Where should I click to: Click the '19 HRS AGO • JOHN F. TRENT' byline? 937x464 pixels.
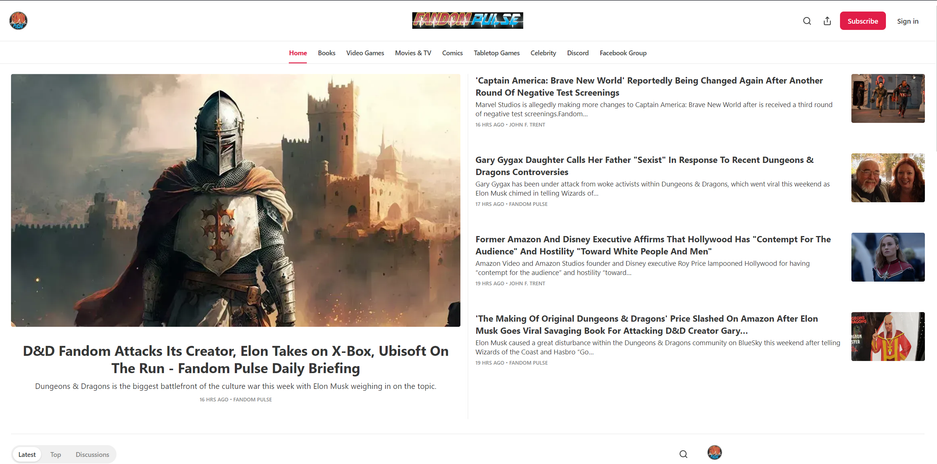tap(510, 283)
